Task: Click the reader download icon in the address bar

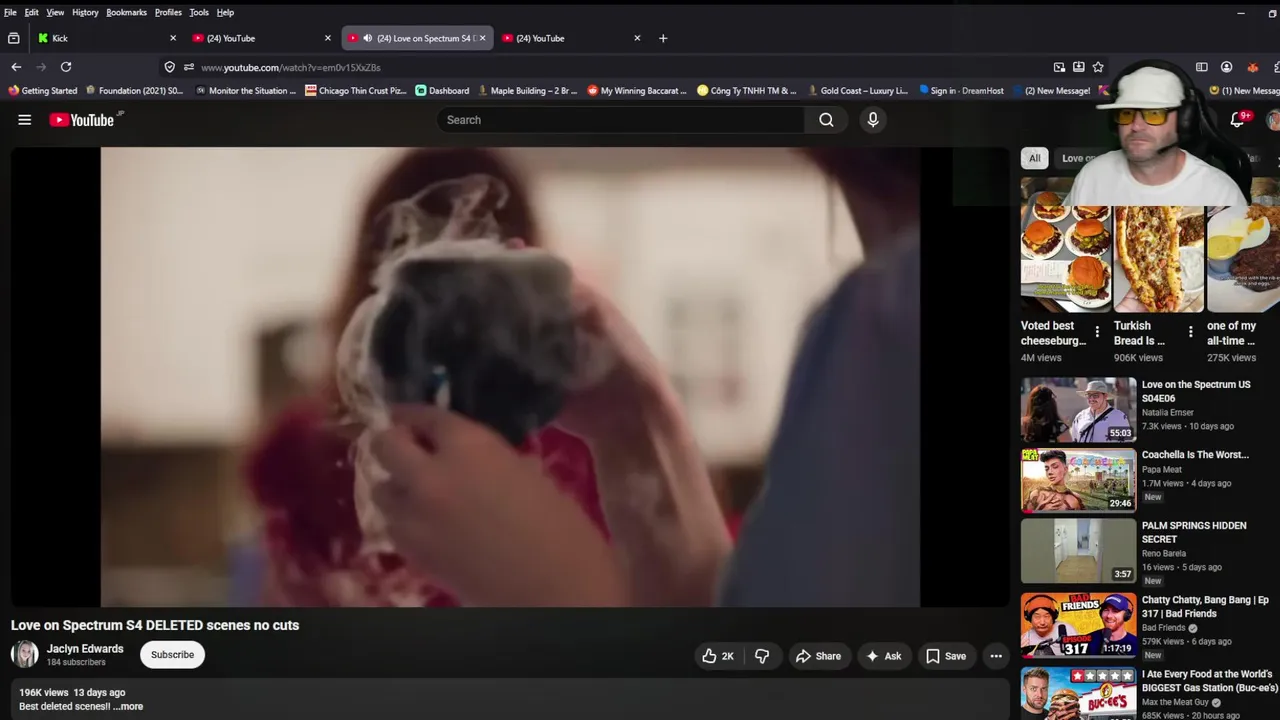Action: point(1078,67)
